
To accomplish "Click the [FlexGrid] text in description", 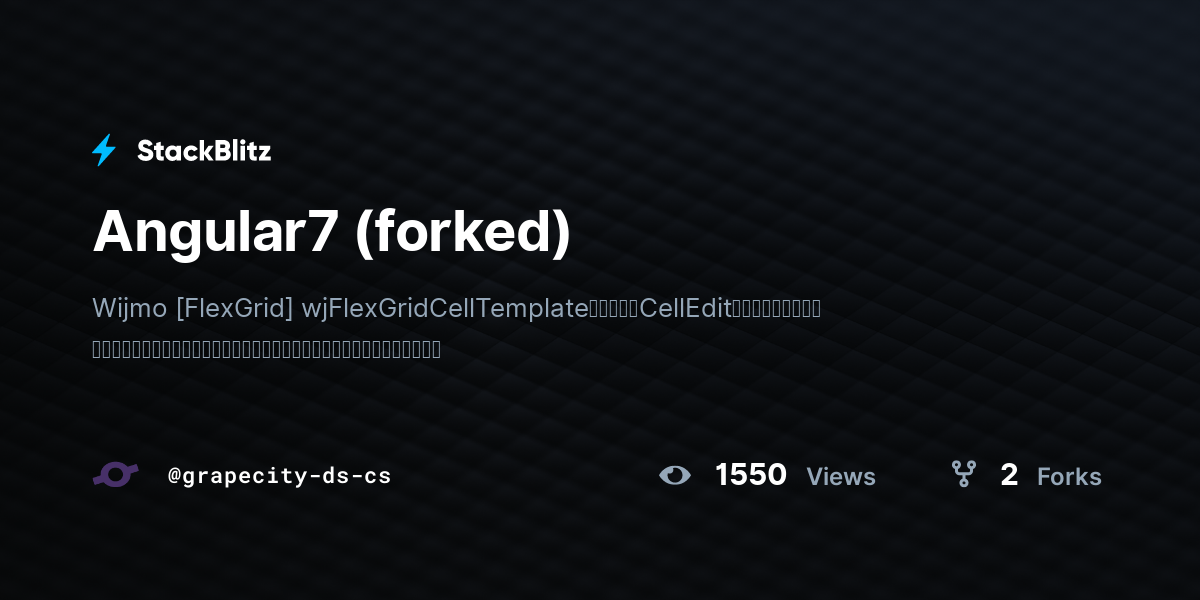I will click(x=234, y=308).
